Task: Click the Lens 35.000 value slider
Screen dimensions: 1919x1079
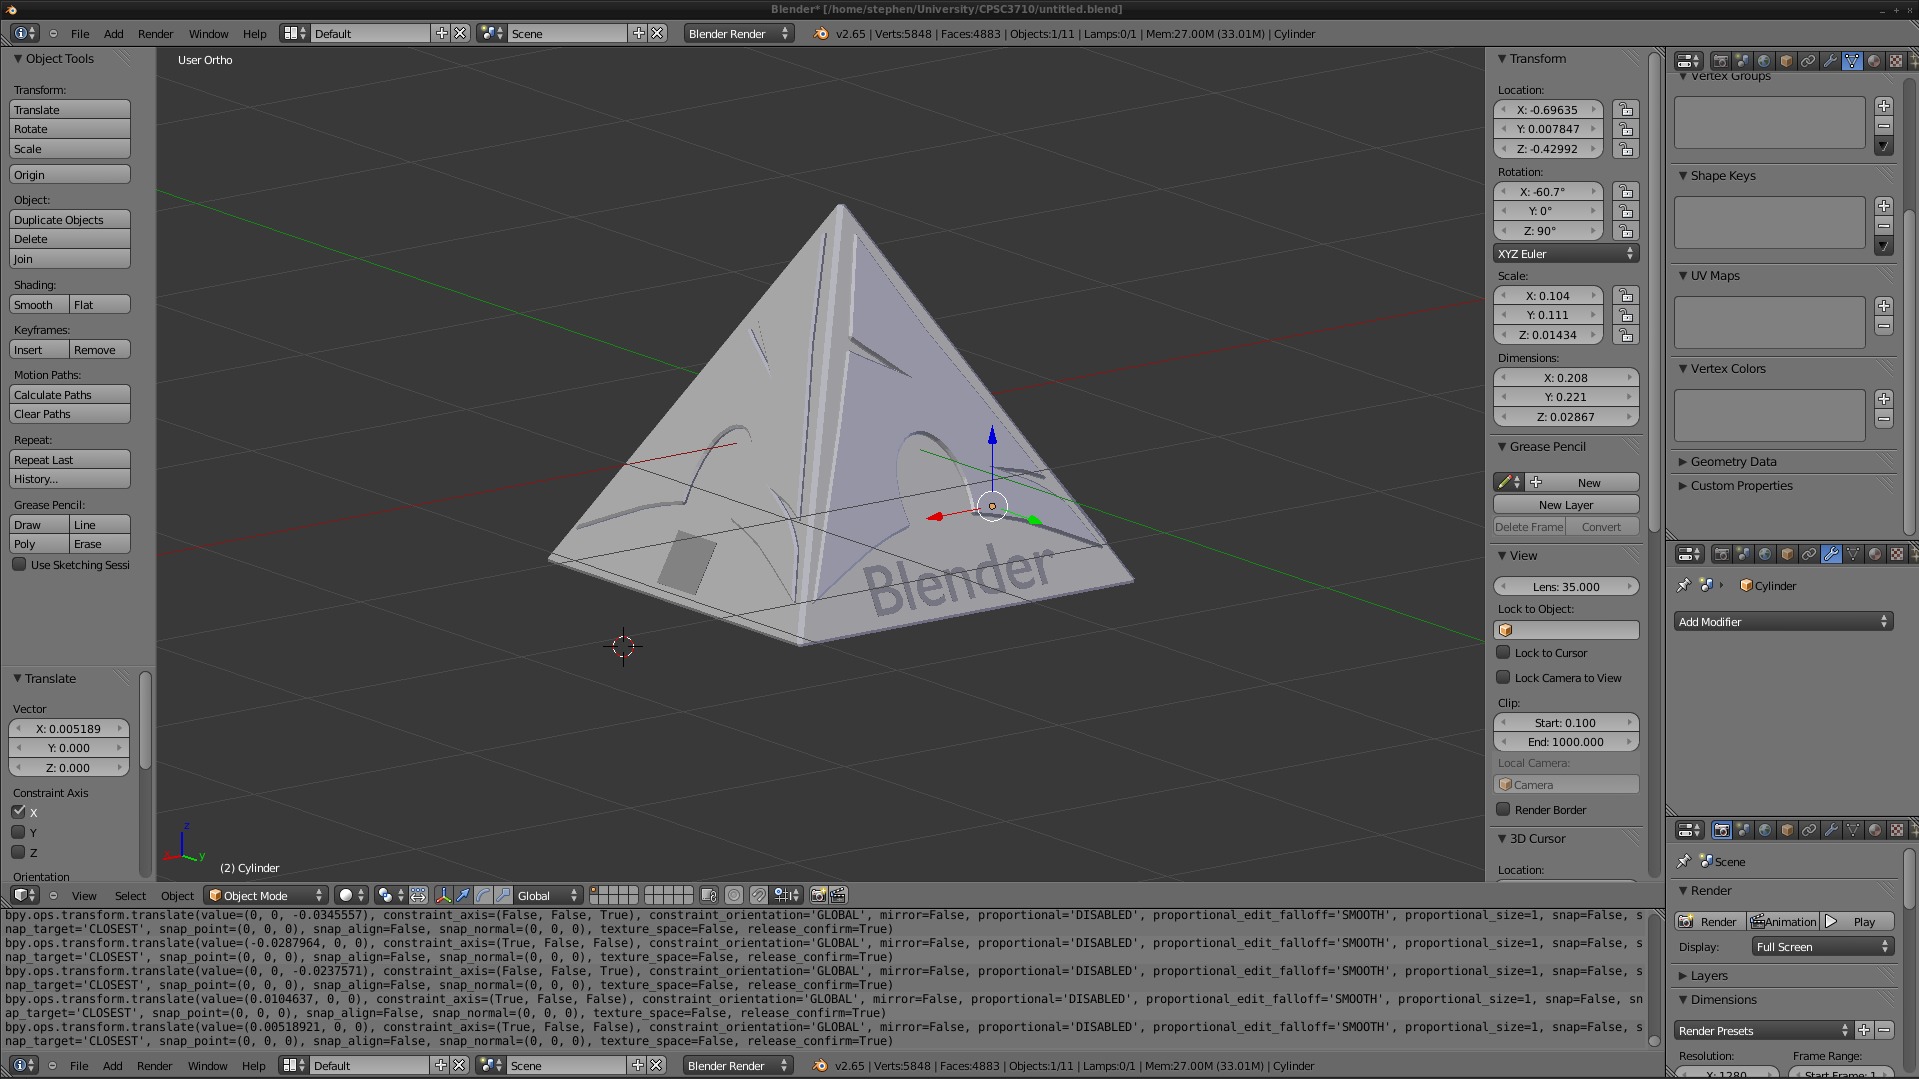Action: click(1566, 587)
